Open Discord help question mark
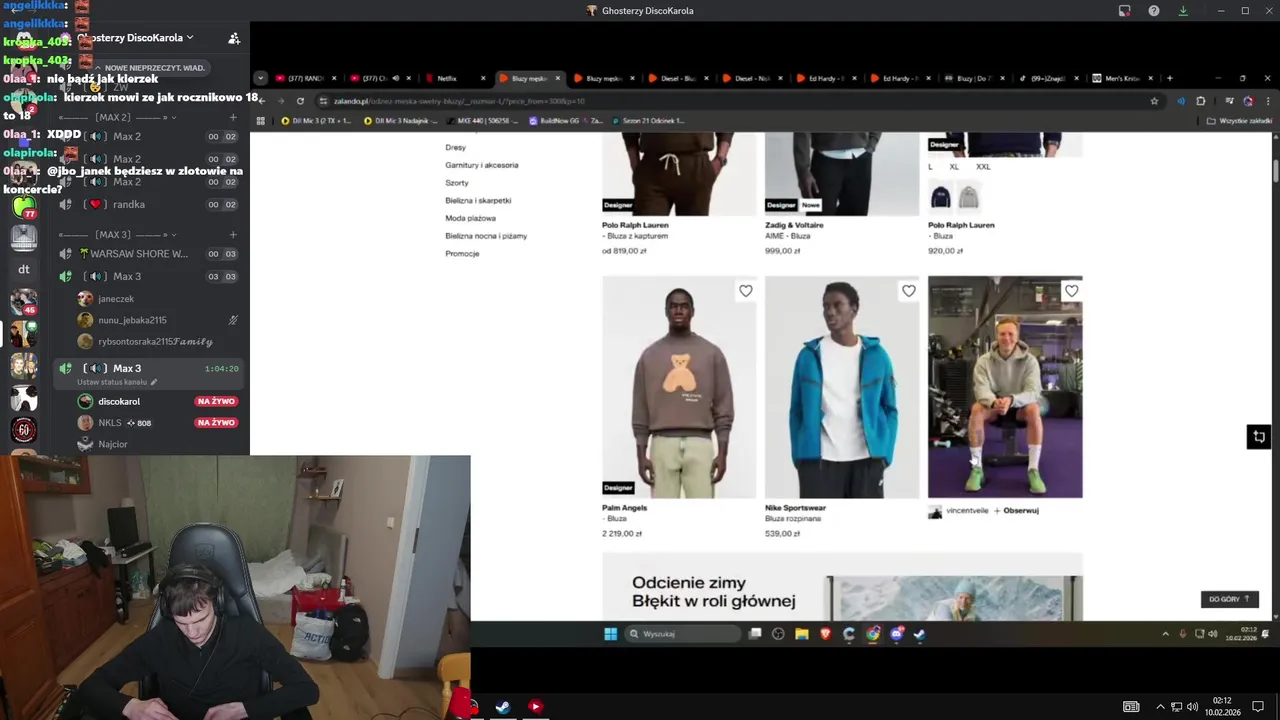1280x720 pixels. click(1154, 11)
